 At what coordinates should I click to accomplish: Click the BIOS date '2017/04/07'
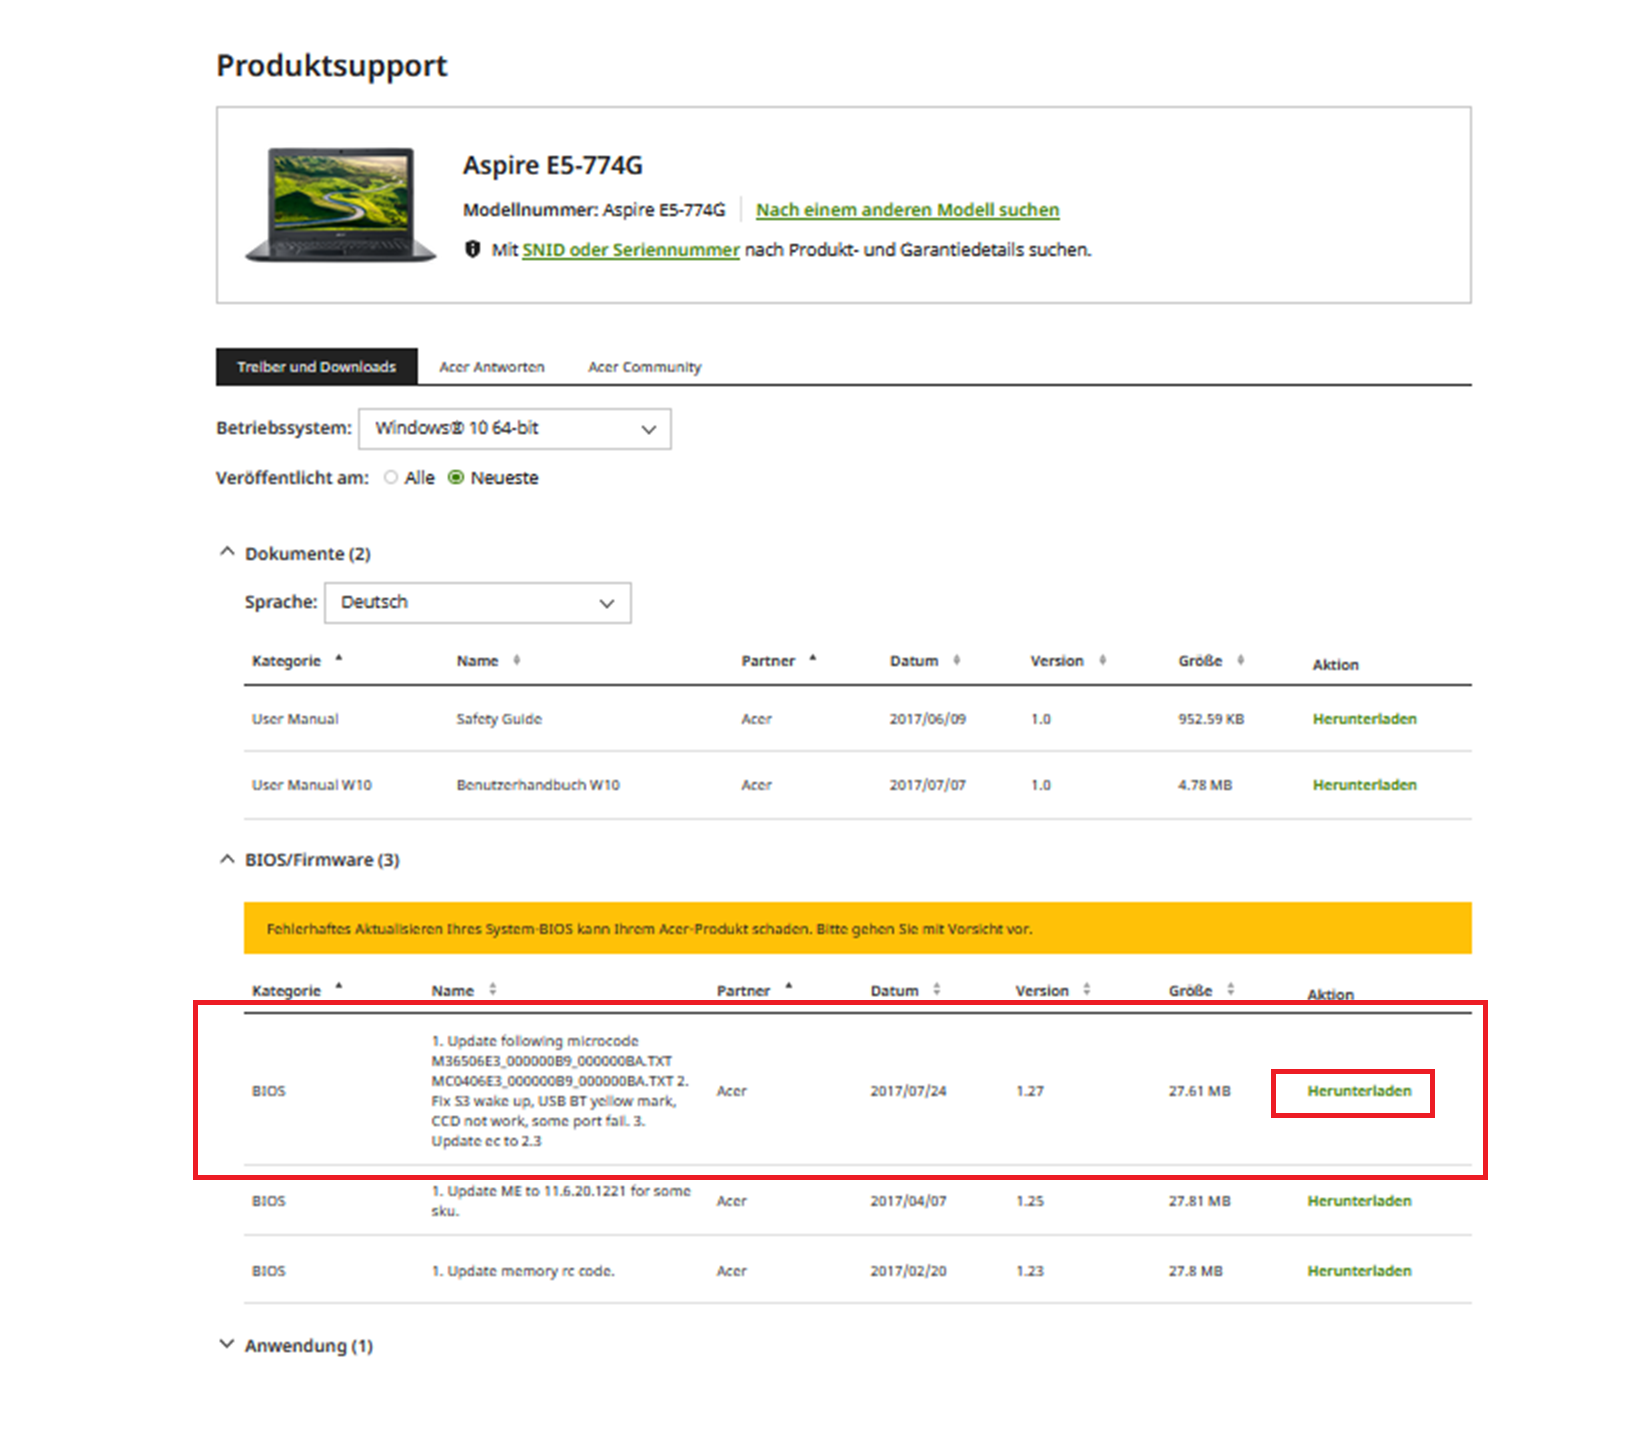pyautogui.click(x=908, y=1201)
